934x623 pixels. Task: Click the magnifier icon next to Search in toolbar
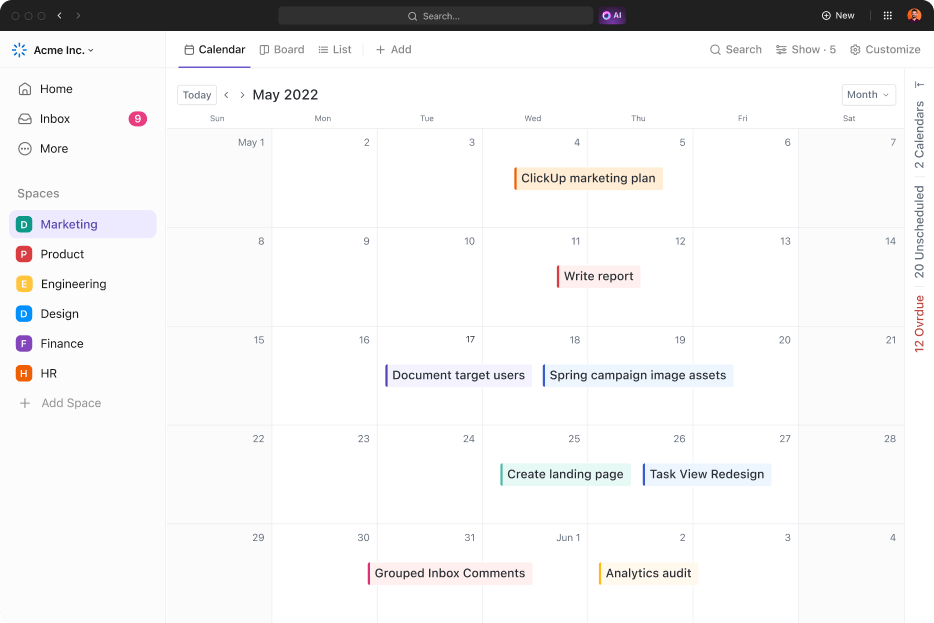tap(715, 50)
